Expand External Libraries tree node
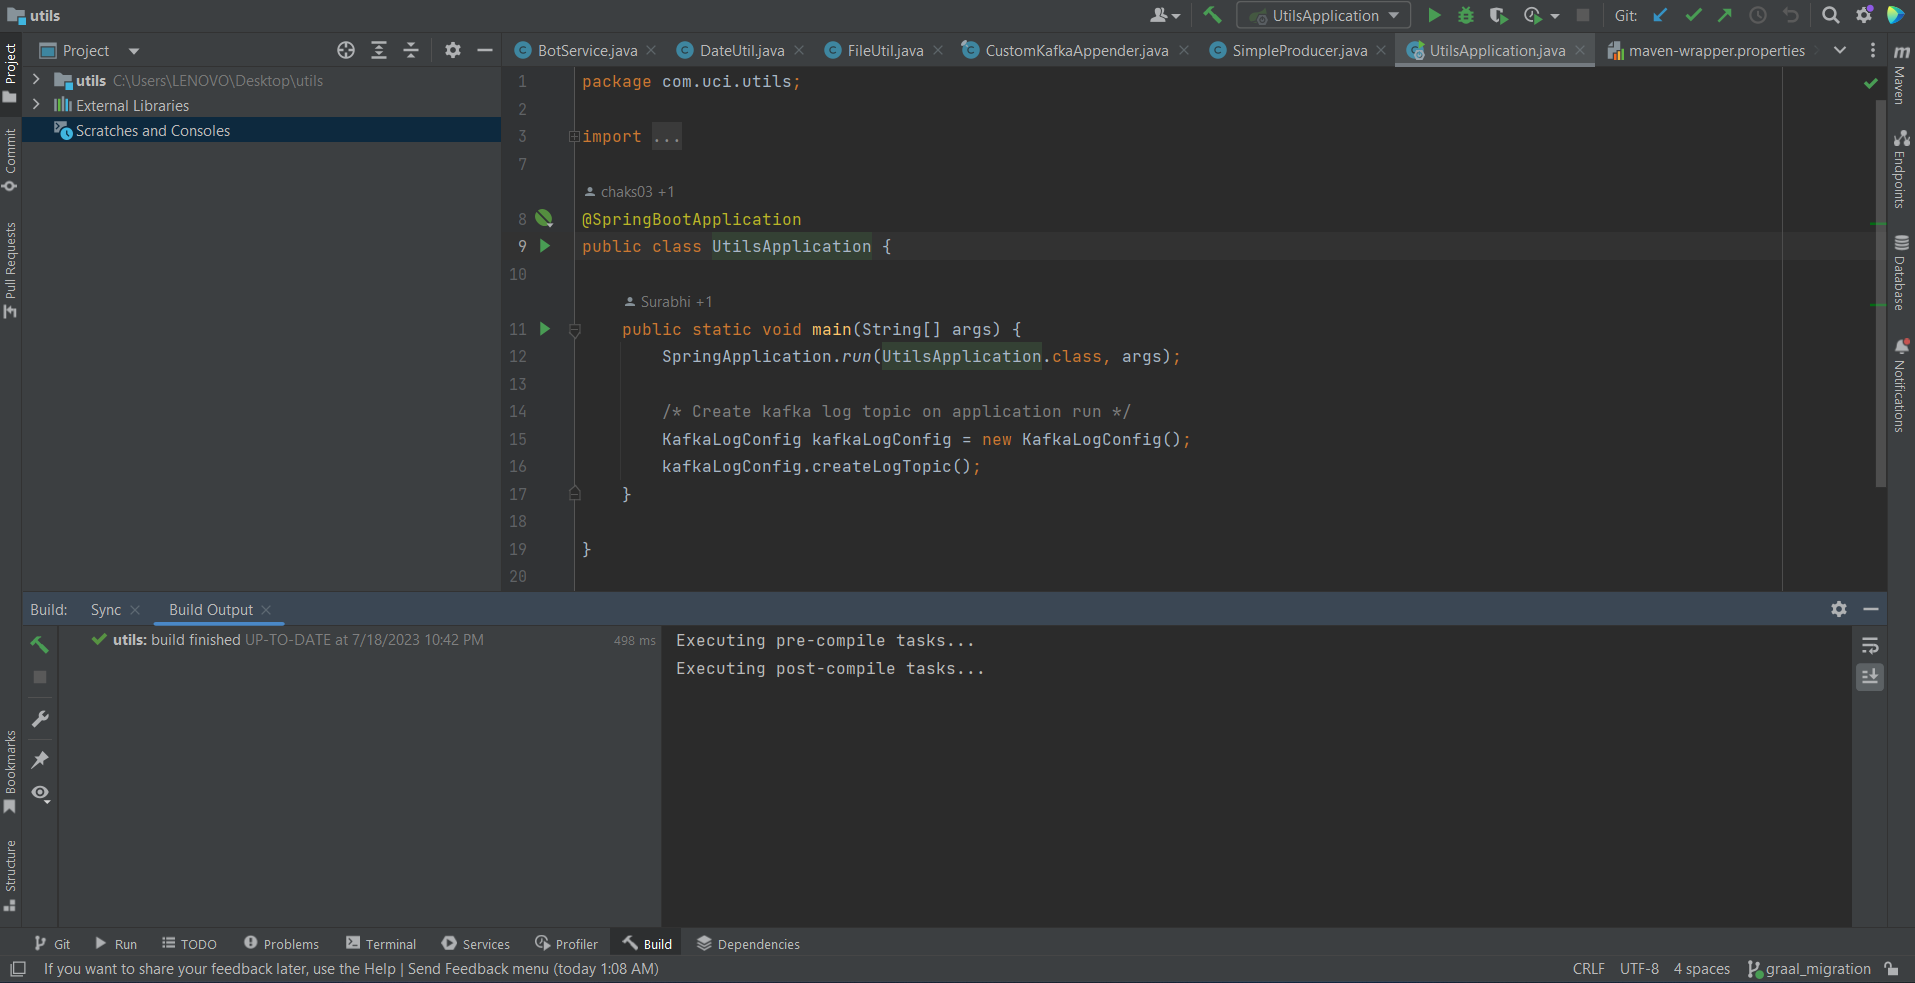1915x983 pixels. point(36,105)
